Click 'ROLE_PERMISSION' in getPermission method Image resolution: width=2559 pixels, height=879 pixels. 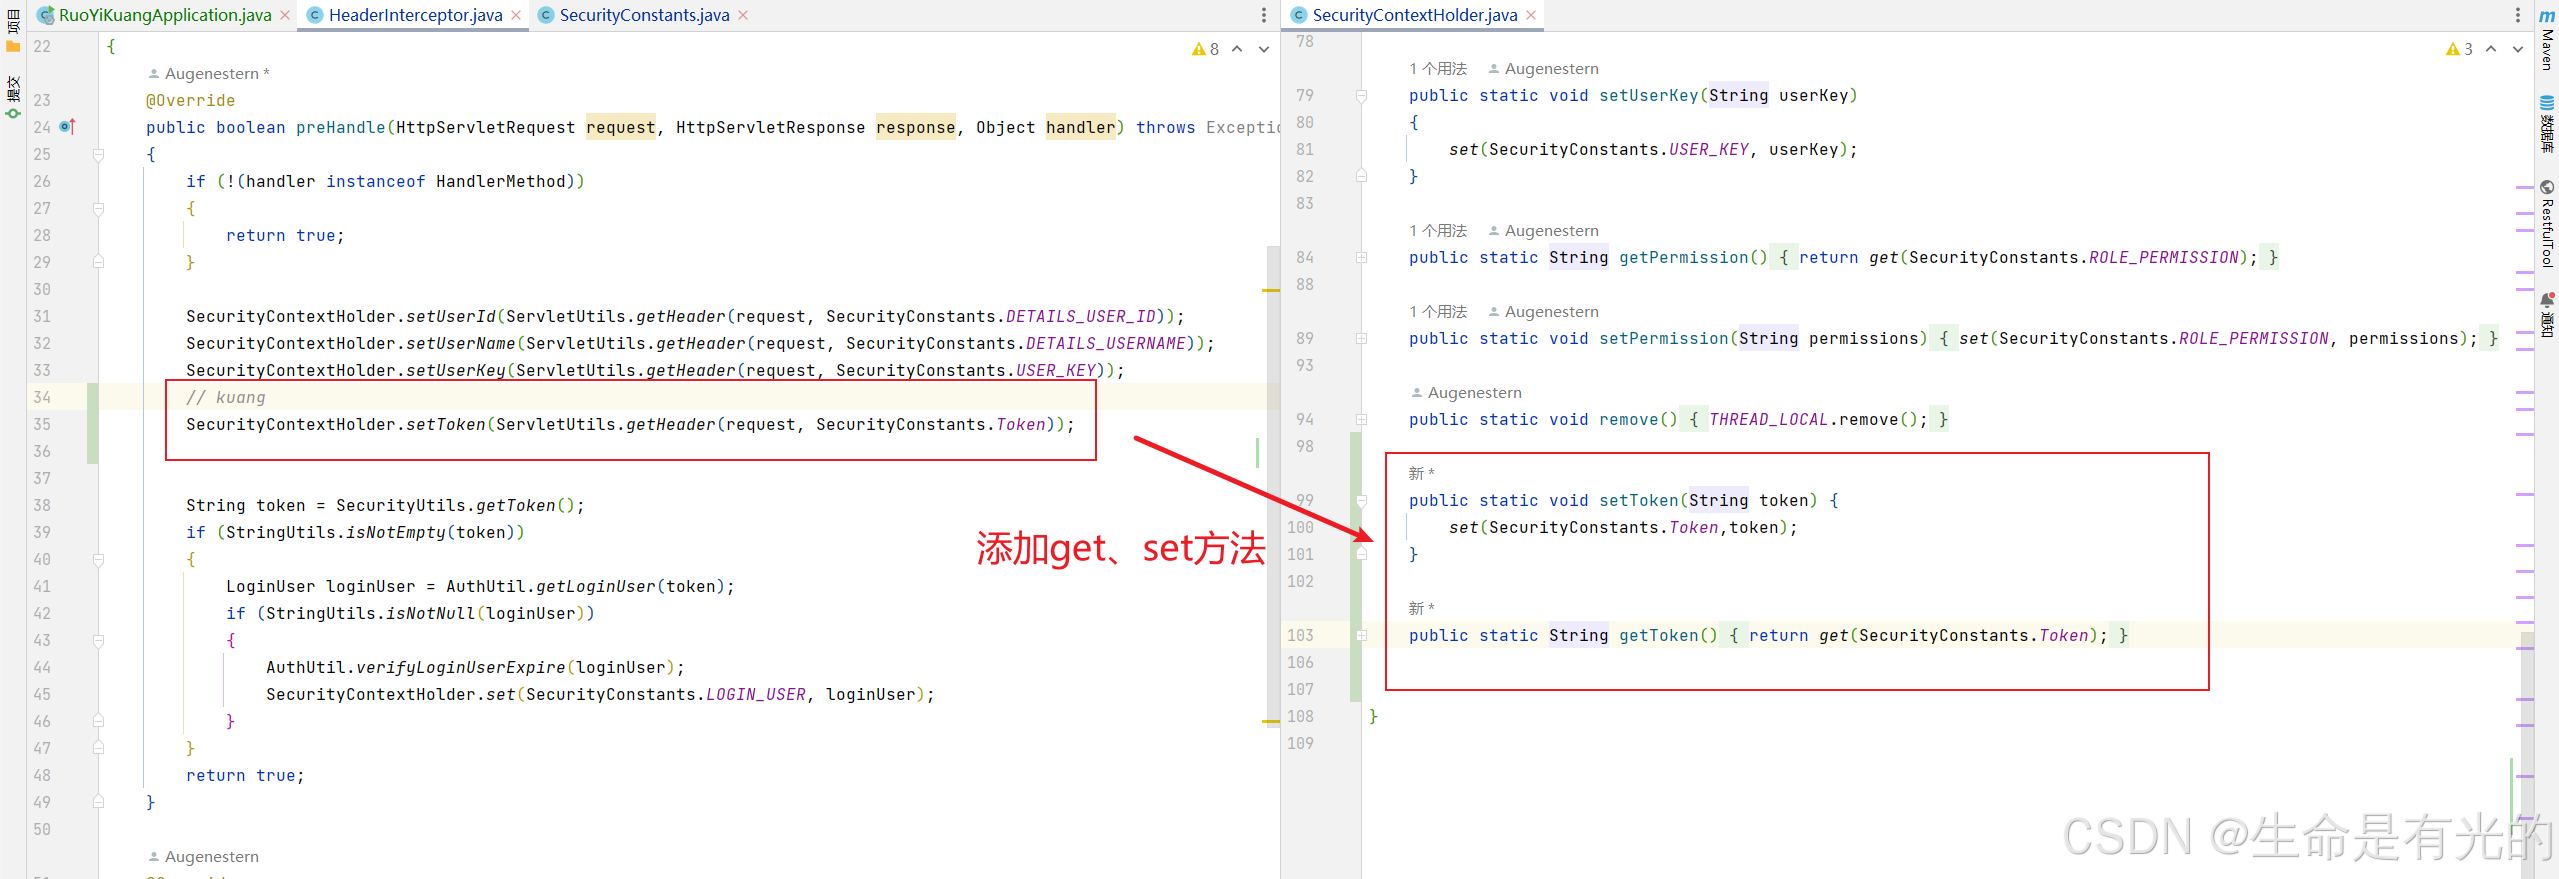2163,257
